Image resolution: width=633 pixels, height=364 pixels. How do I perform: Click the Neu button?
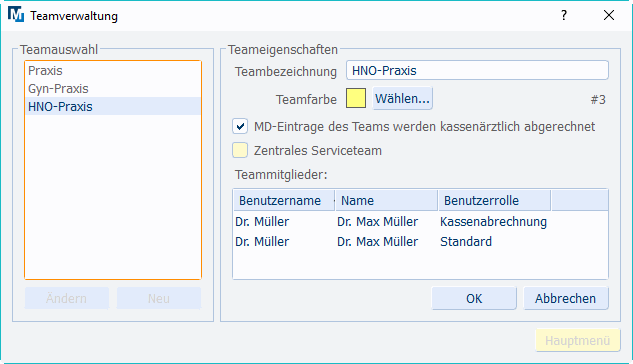[x=159, y=298]
